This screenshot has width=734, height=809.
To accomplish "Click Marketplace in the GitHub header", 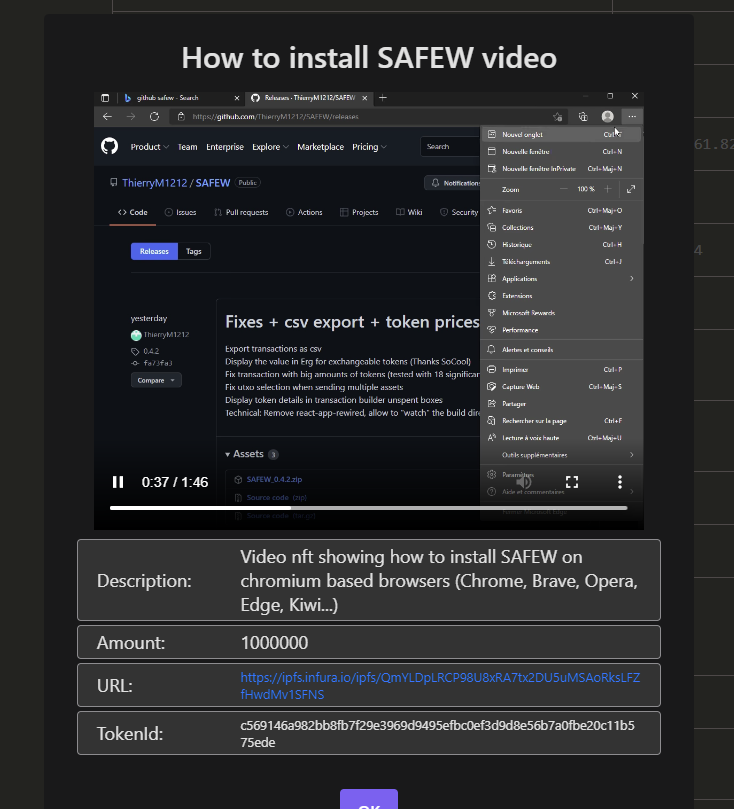I will click(x=320, y=147).
